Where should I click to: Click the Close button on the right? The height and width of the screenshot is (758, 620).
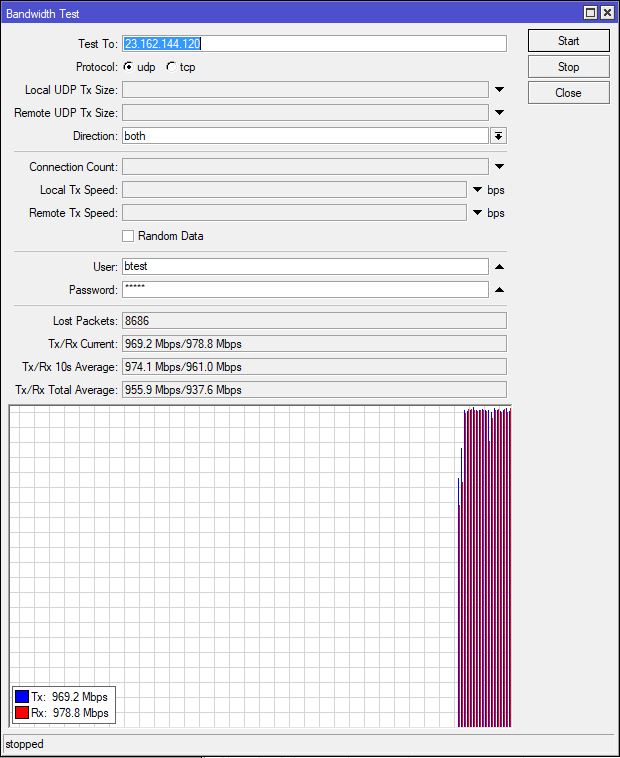point(568,93)
